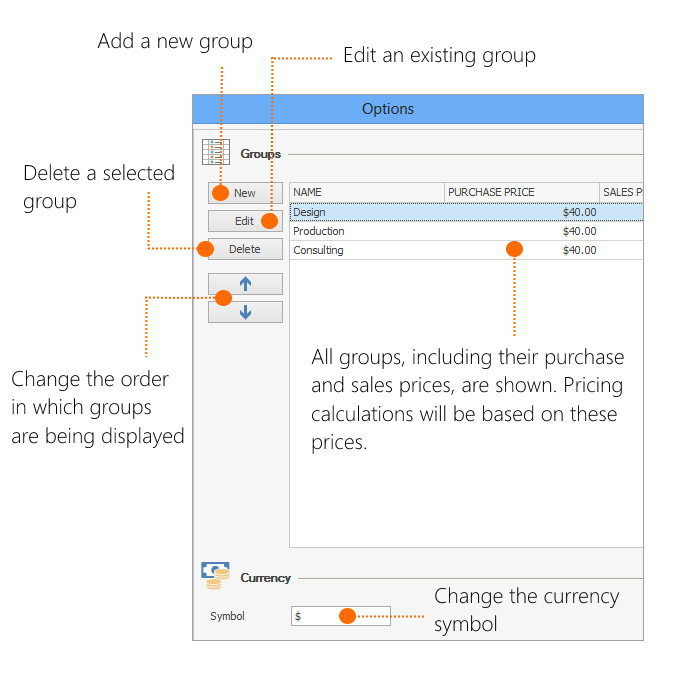The height and width of the screenshot is (690, 700).
Task: Move selected group up with arrow button
Action: (245, 284)
